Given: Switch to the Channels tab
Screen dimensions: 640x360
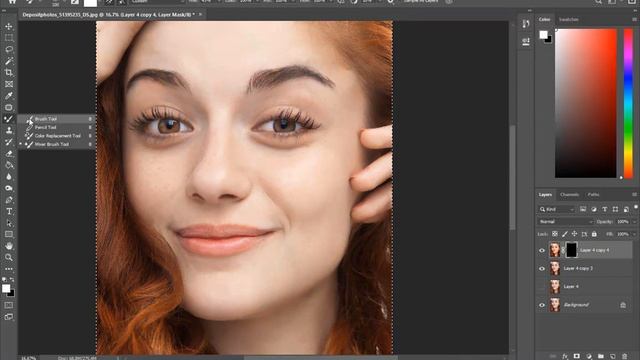Looking at the screenshot, I should click(x=569, y=195).
